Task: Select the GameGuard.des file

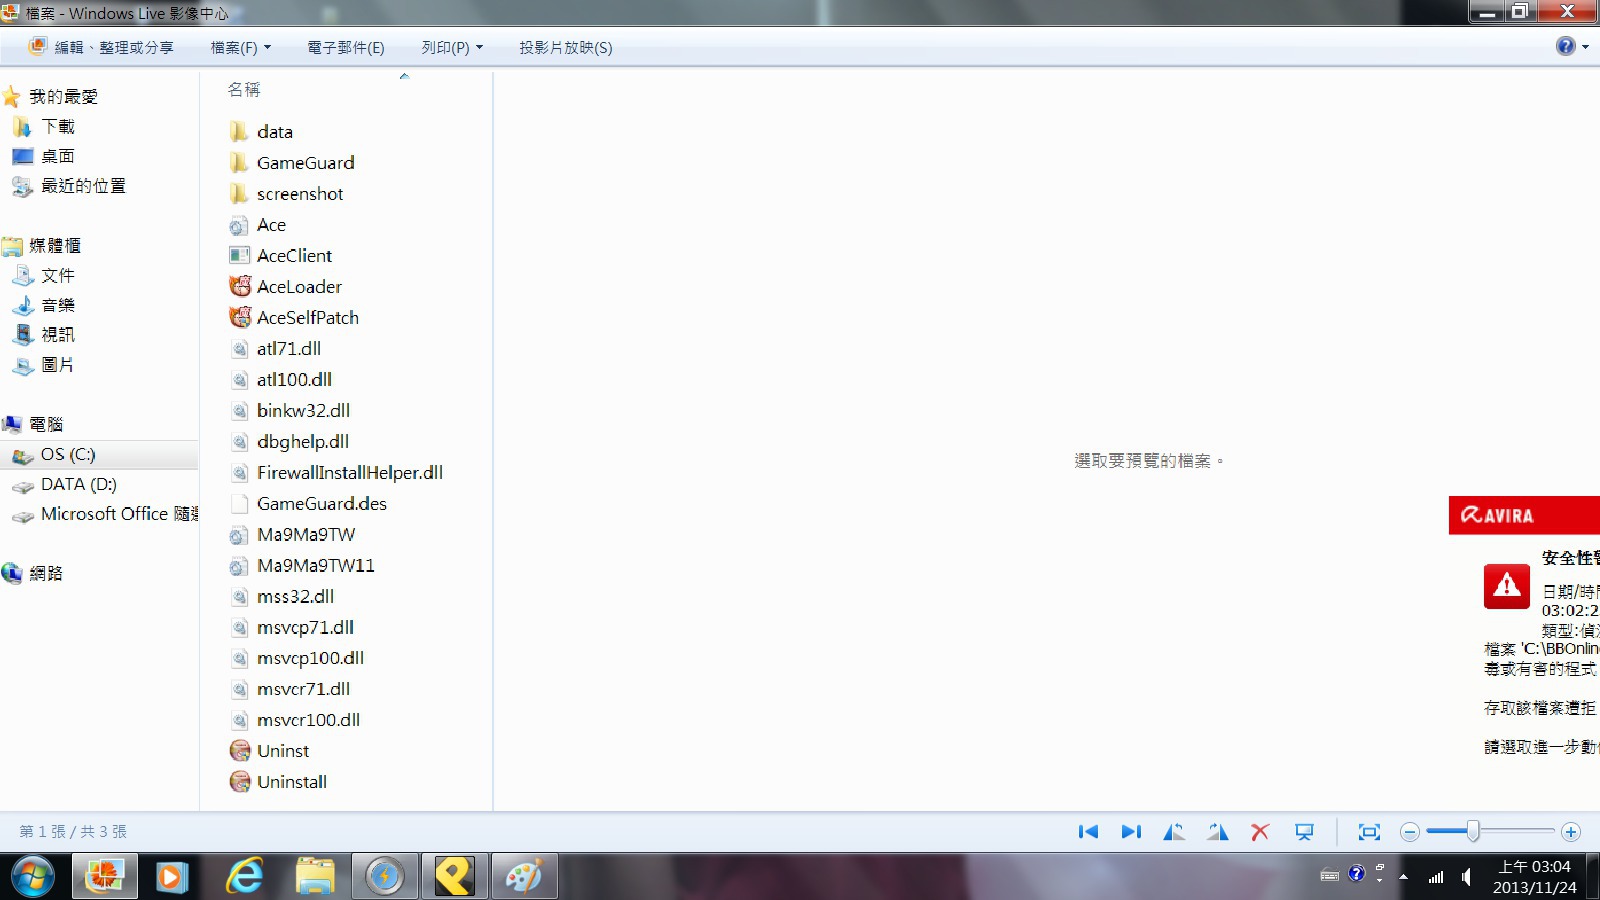Action: tap(321, 504)
